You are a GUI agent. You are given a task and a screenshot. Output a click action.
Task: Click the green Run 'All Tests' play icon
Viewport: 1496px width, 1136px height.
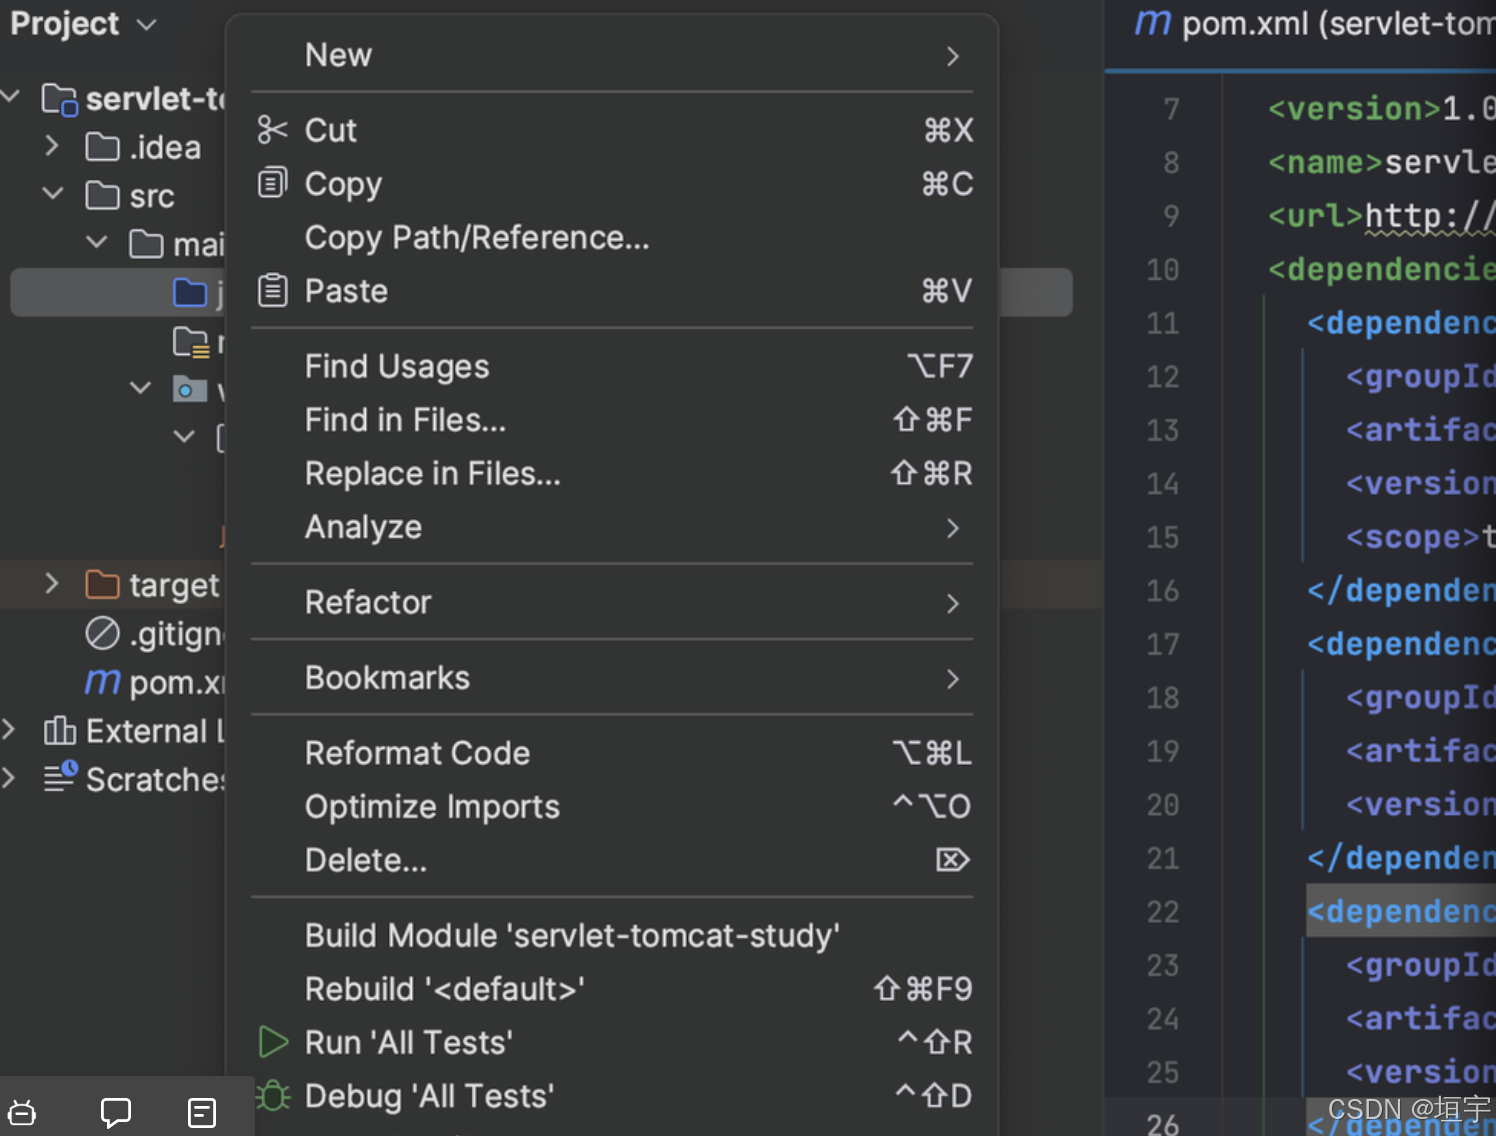[x=273, y=1042]
